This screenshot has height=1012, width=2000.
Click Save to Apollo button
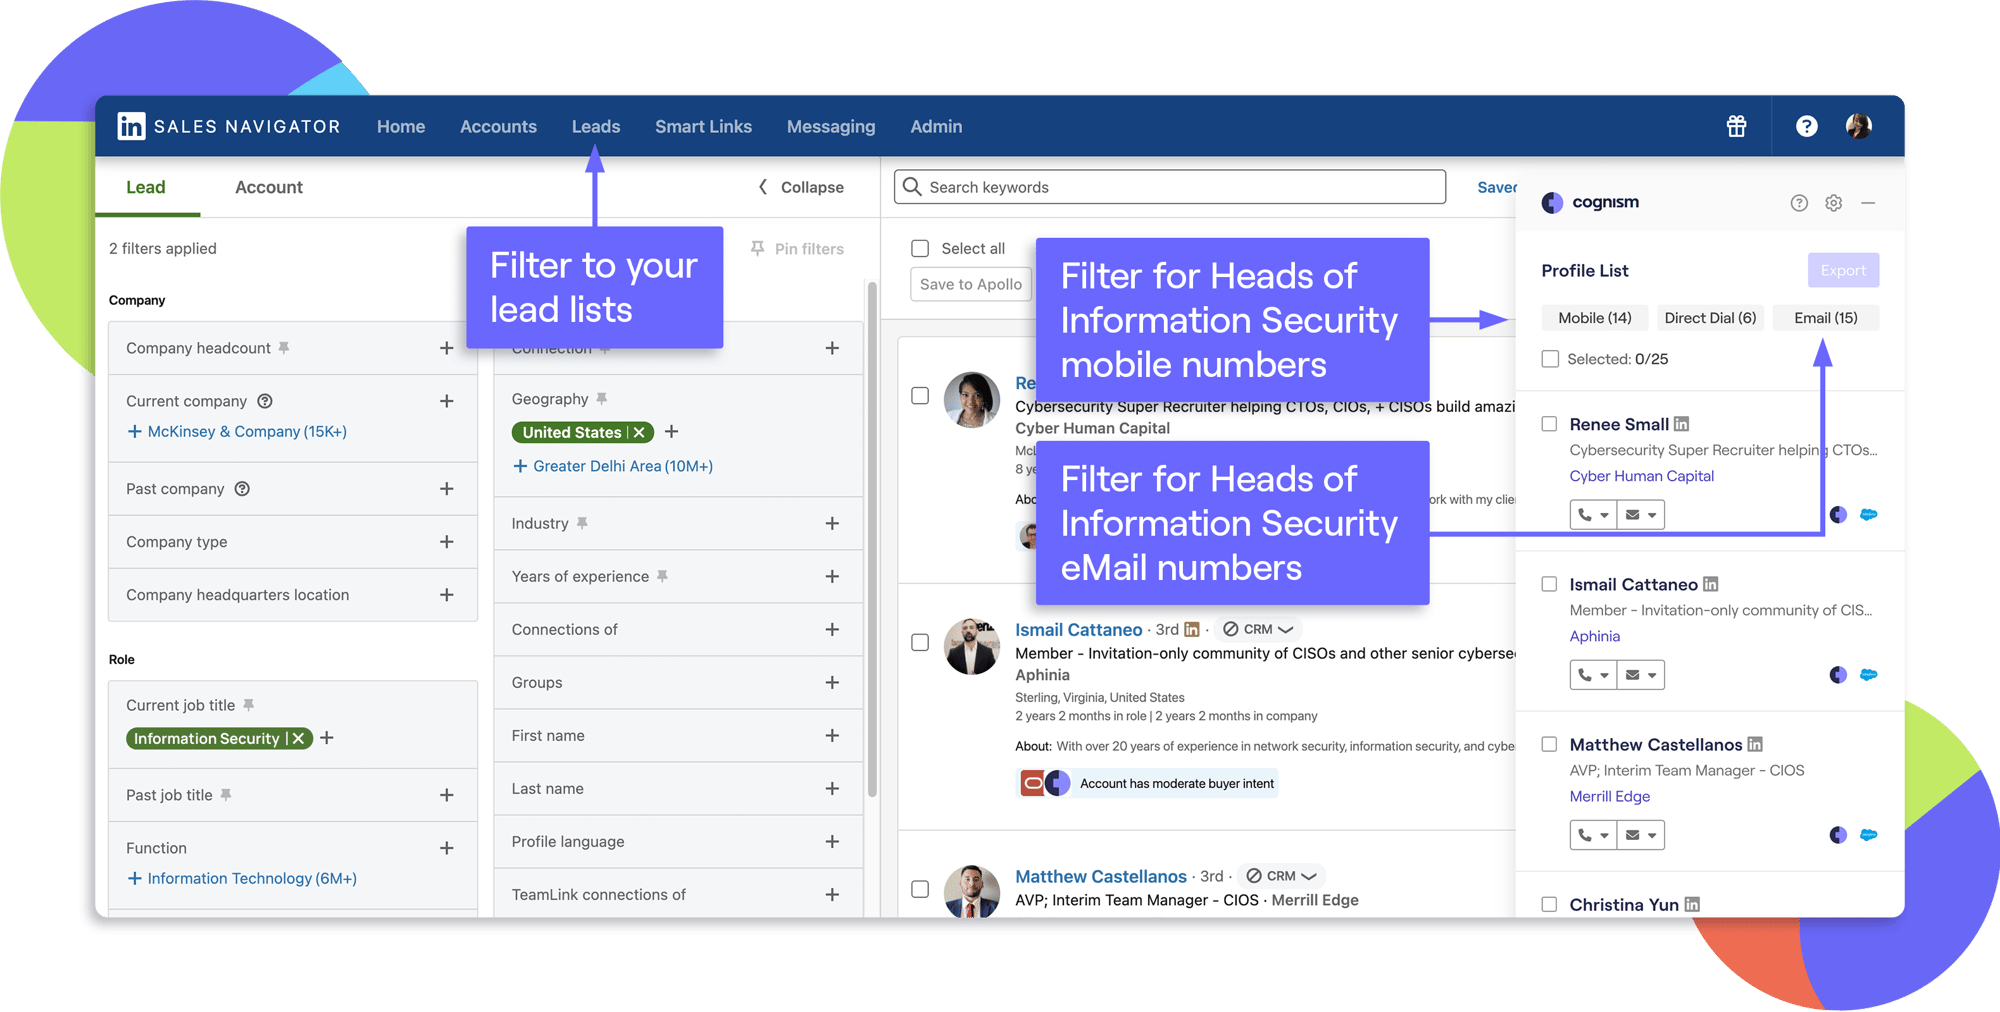coord(970,284)
